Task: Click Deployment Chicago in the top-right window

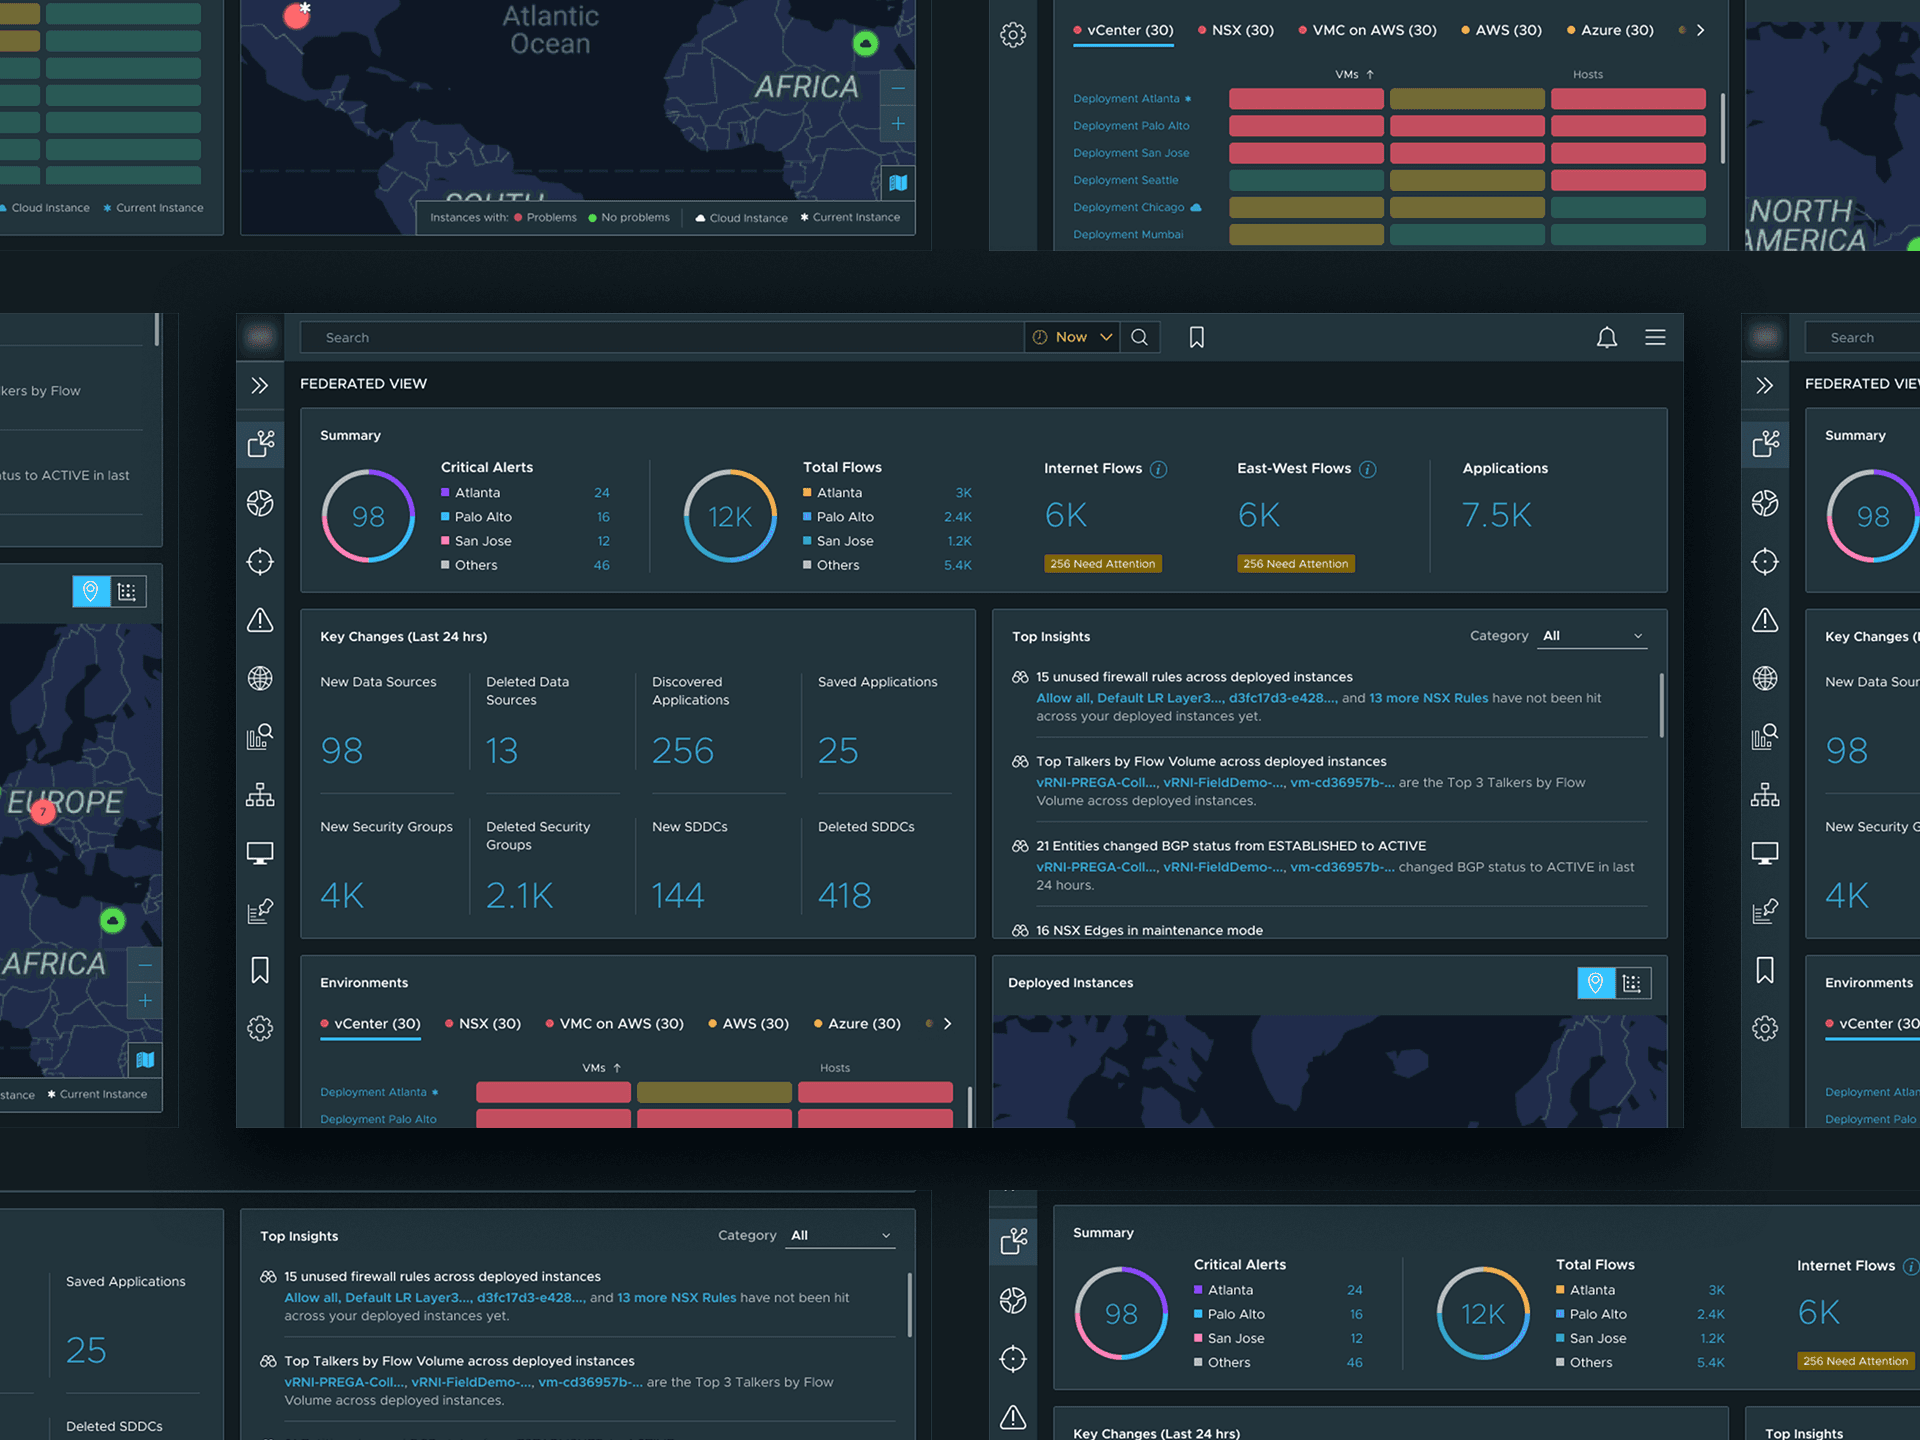Action: (x=1129, y=207)
